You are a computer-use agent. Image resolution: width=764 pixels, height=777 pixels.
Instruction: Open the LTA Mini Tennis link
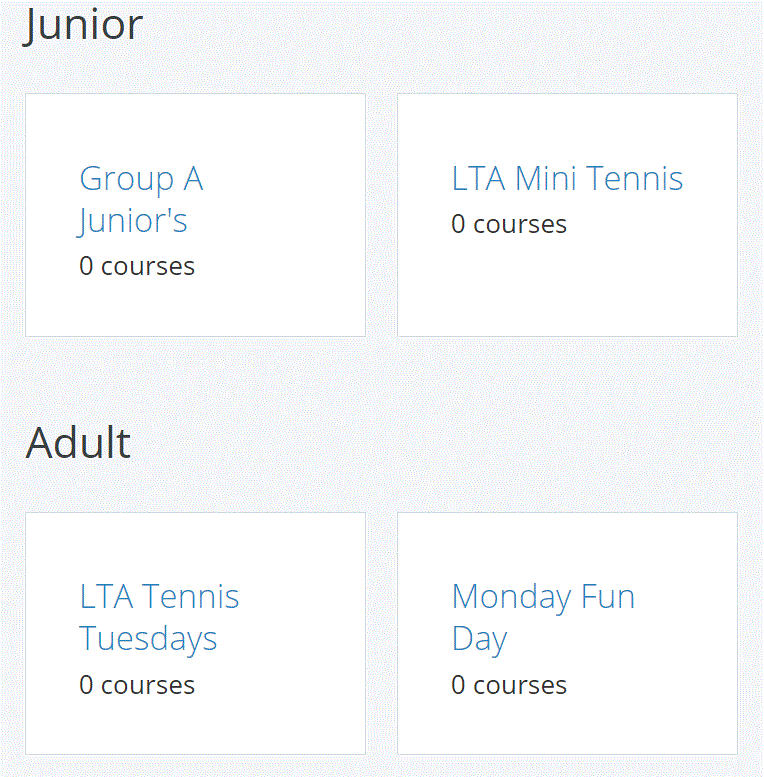coord(567,179)
